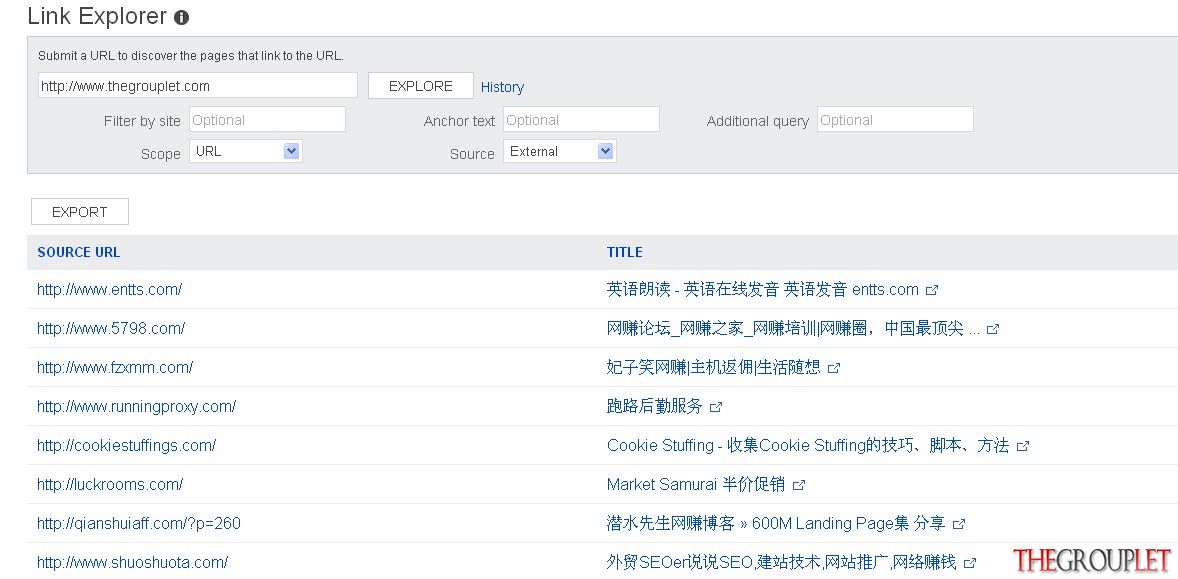Open the Source dropdown set to External
Viewport: 1178px width, 579px height.
click(x=560, y=151)
